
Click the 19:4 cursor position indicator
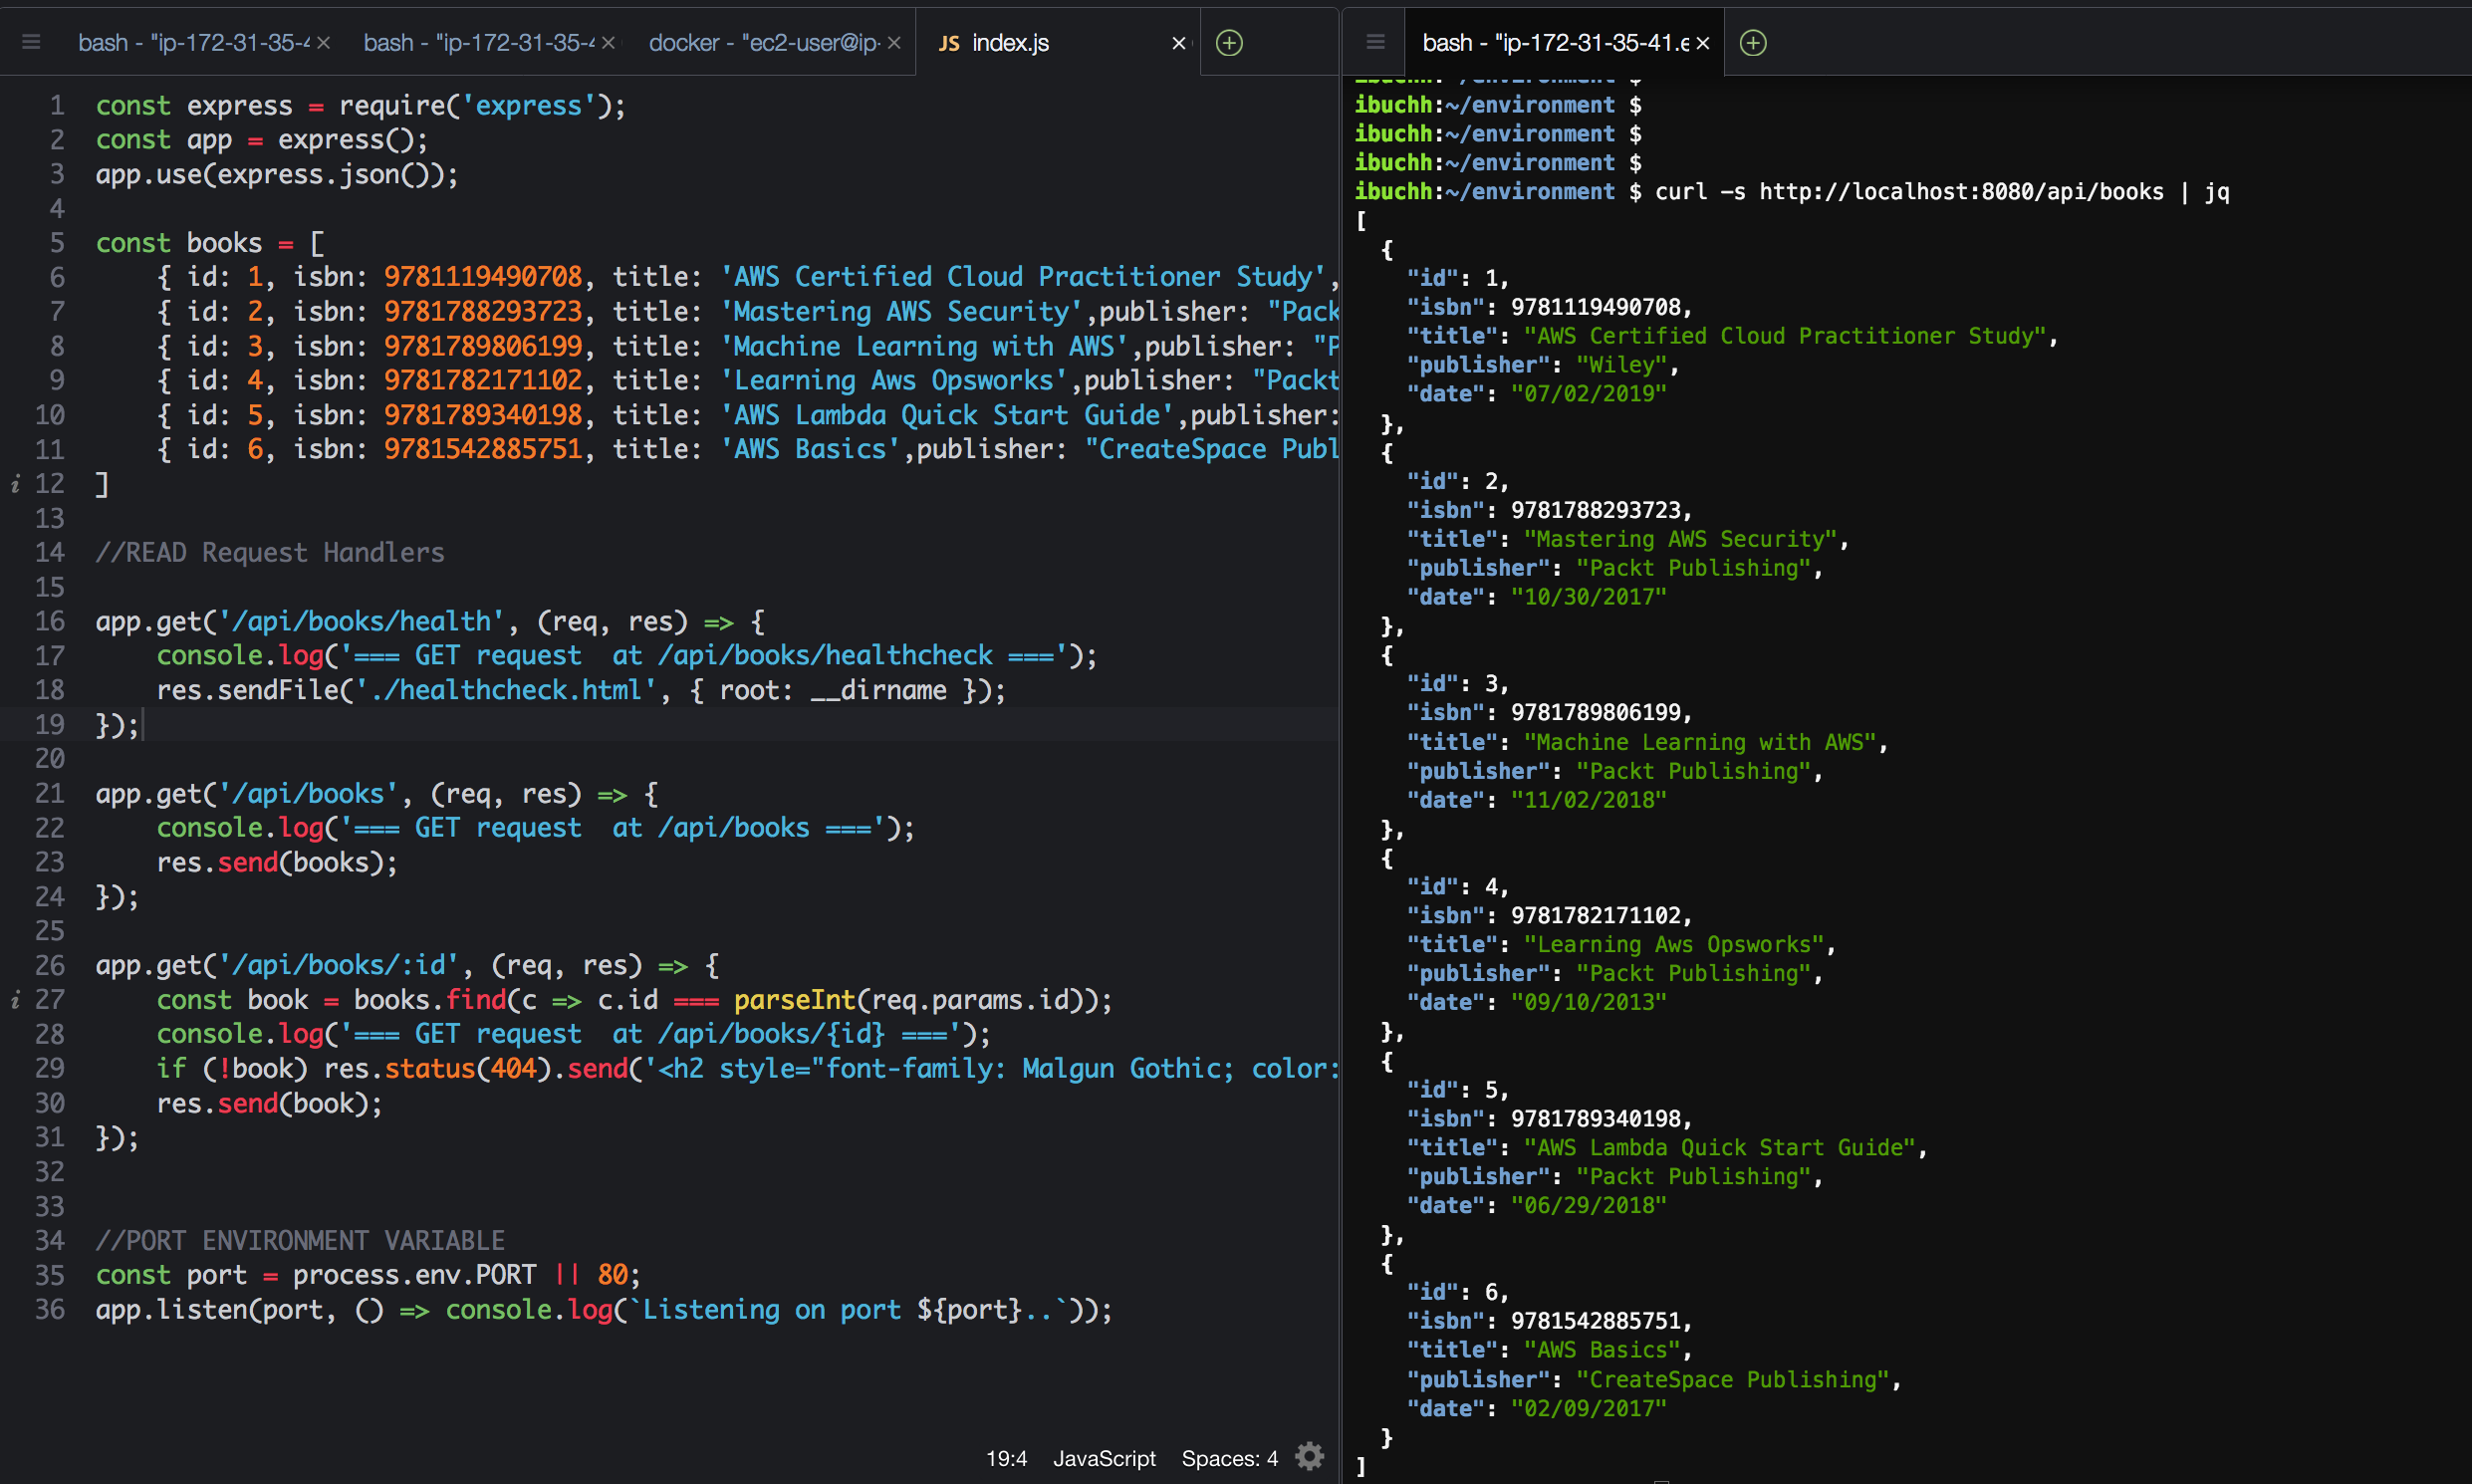coord(1006,1458)
